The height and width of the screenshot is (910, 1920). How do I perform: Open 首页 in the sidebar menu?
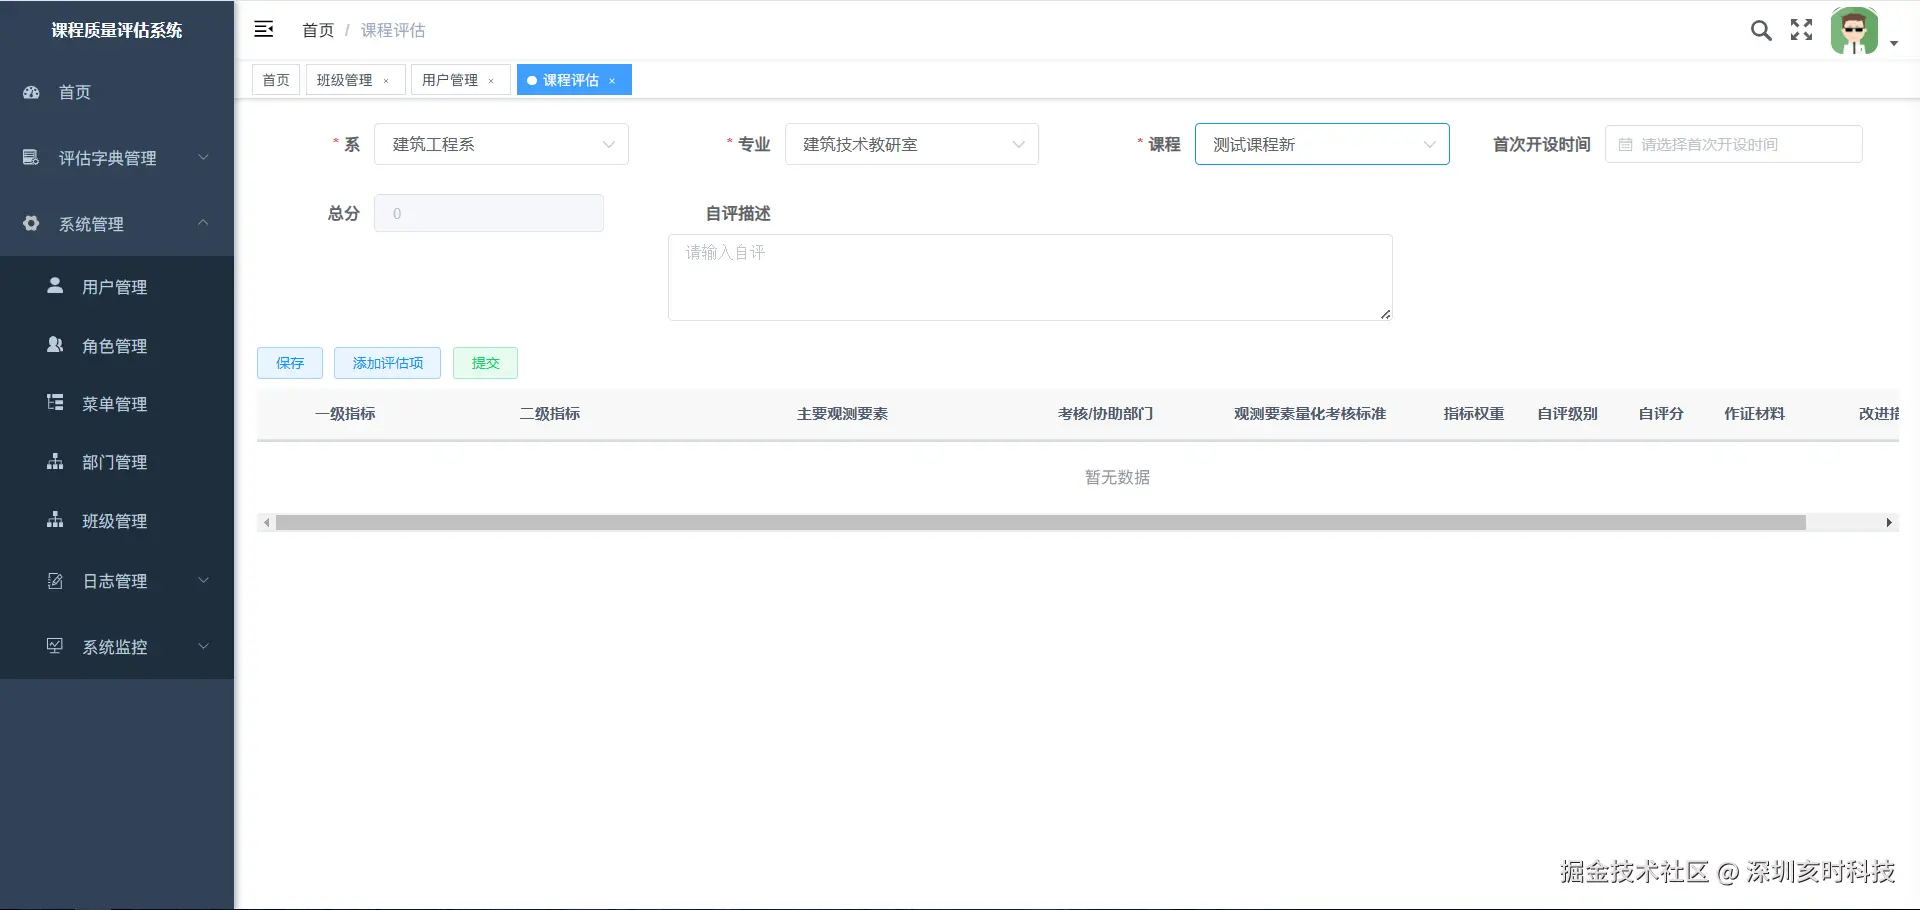(x=117, y=92)
